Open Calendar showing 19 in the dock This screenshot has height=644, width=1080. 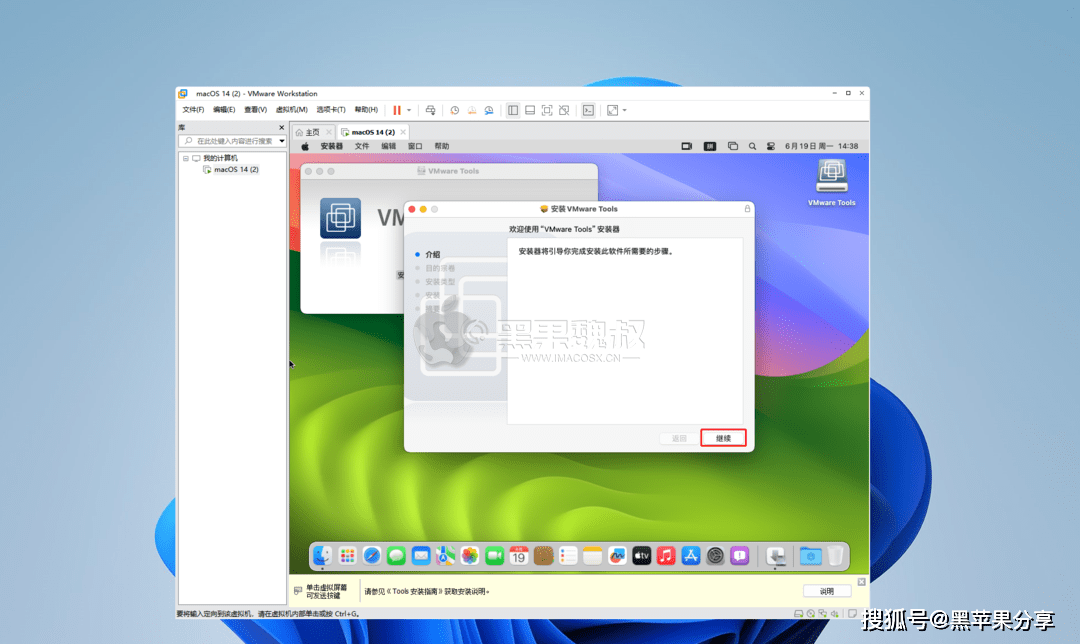[x=519, y=555]
